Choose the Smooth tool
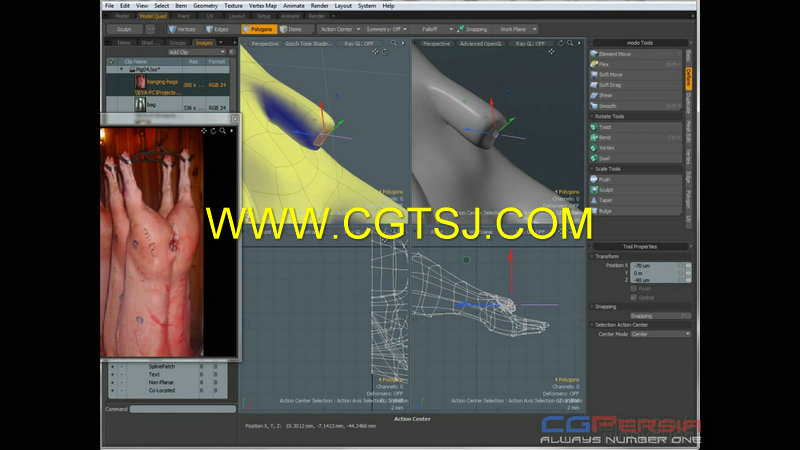 coord(636,106)
